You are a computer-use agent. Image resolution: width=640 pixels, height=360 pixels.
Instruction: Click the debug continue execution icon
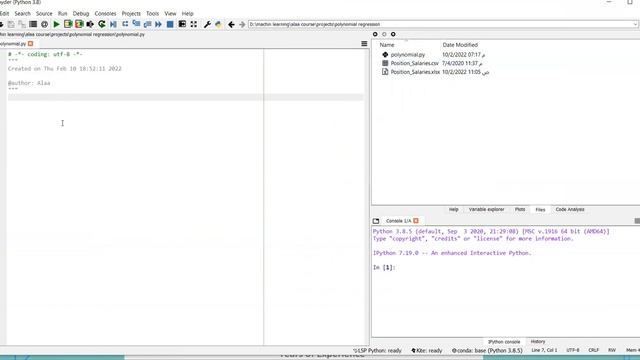158,24
